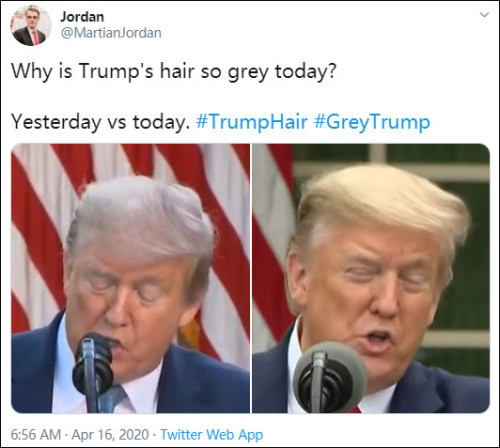Click the "Yesterday vs today." text
This screenshot has width=500, height=448.
100,122
